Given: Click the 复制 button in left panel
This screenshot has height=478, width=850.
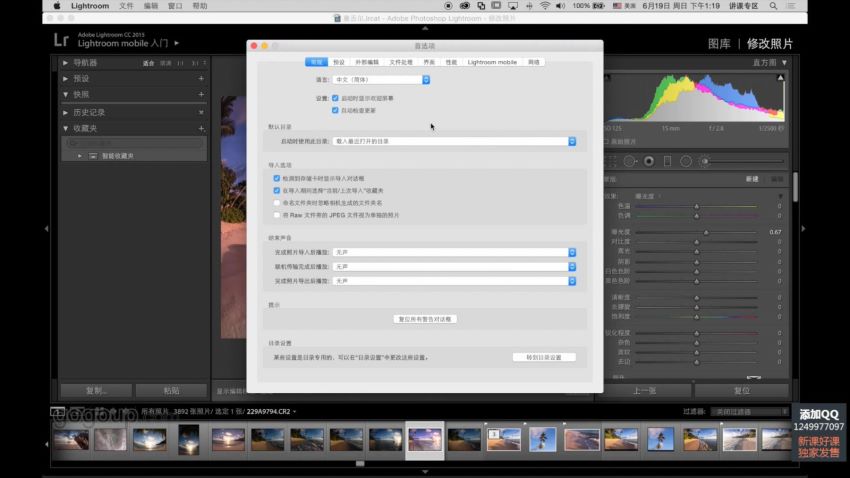Looking at the screenshot, I should coord(96,391).
